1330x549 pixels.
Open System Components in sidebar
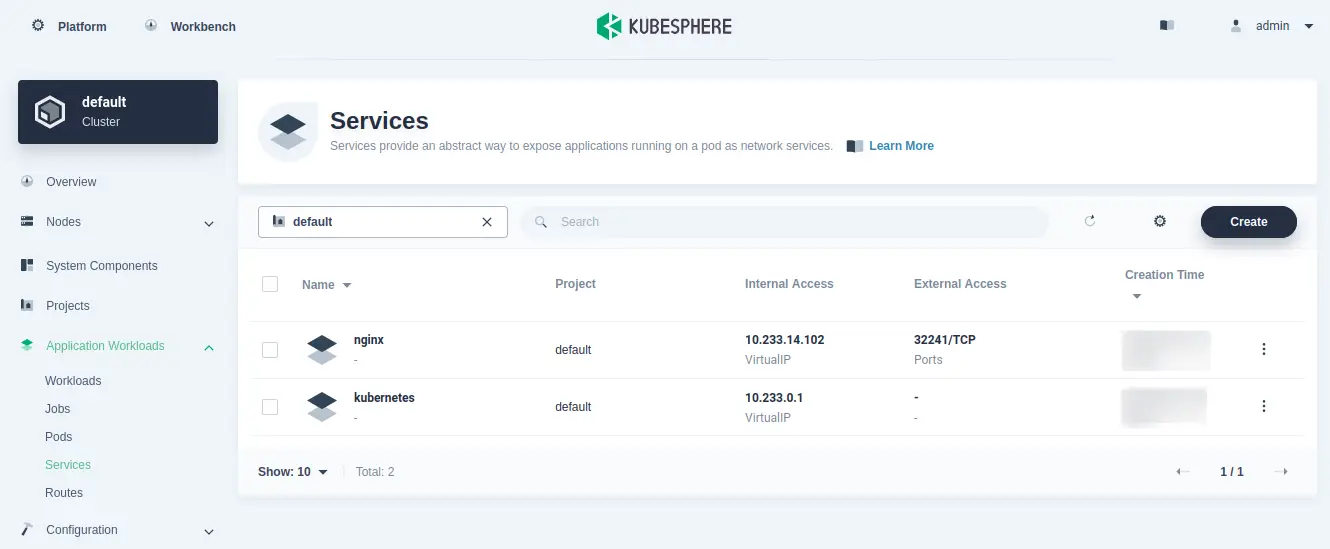(x=102, y=266)
